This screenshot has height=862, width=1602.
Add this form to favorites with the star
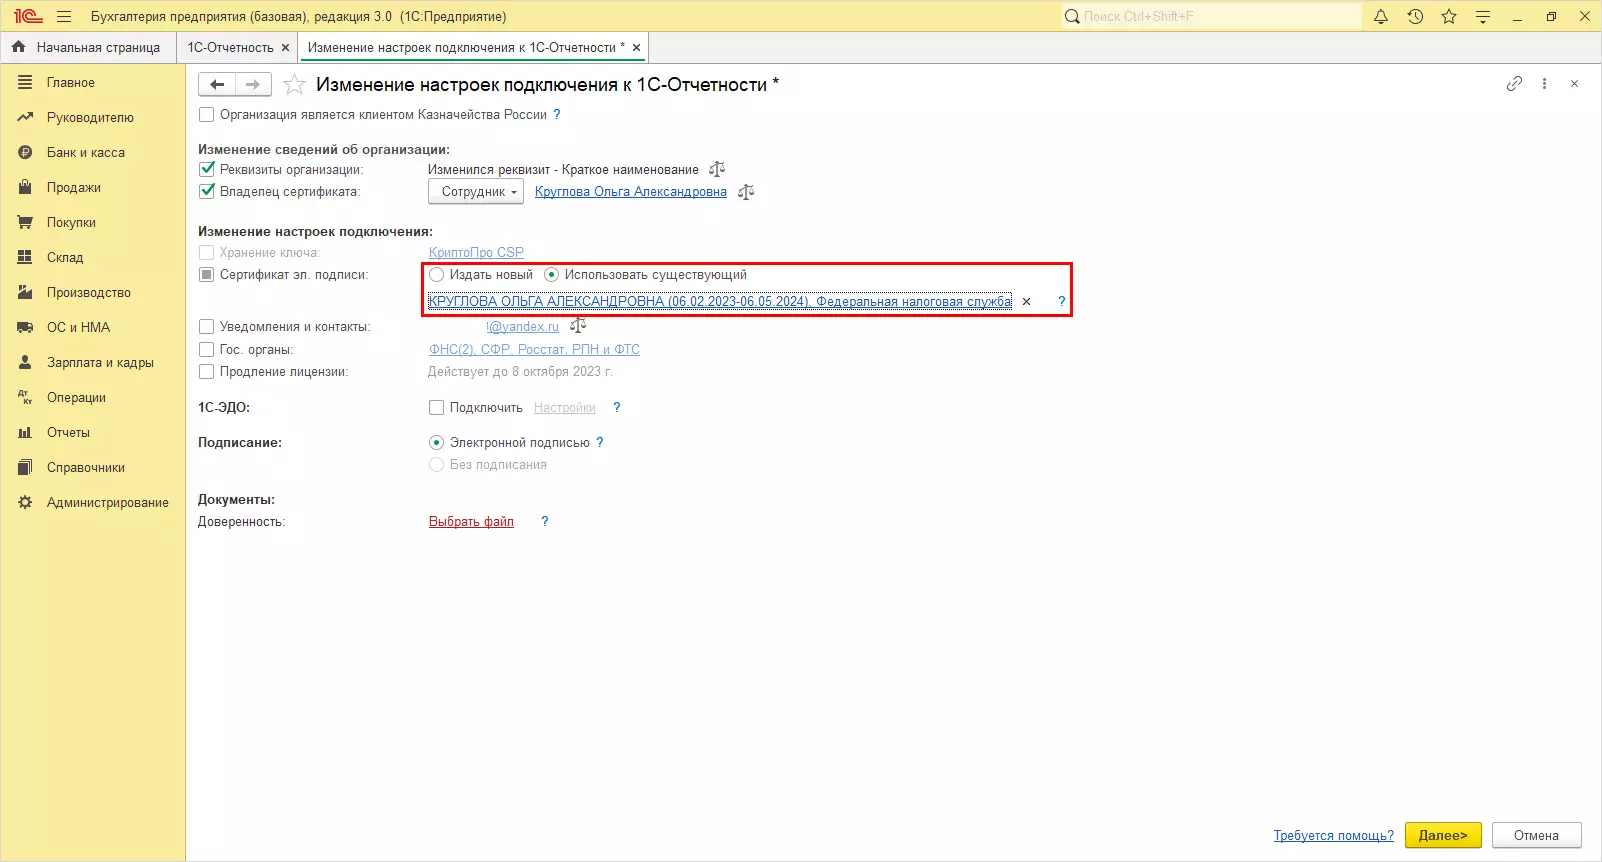point(294,85)
